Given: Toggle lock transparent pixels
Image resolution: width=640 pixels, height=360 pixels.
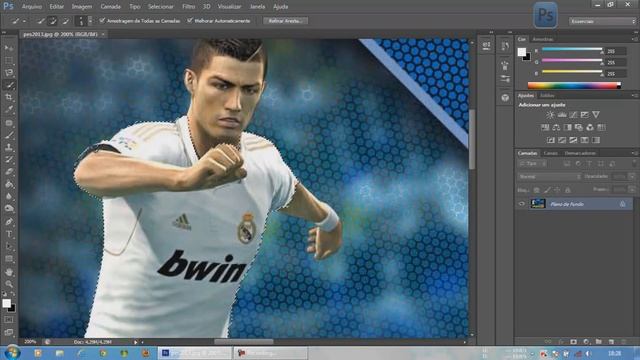Looking at the screenshot, I should tap(537, 190).
